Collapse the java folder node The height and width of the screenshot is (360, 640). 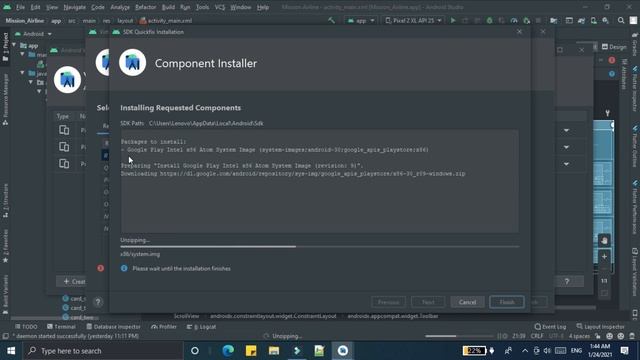(x=23, y=73)
